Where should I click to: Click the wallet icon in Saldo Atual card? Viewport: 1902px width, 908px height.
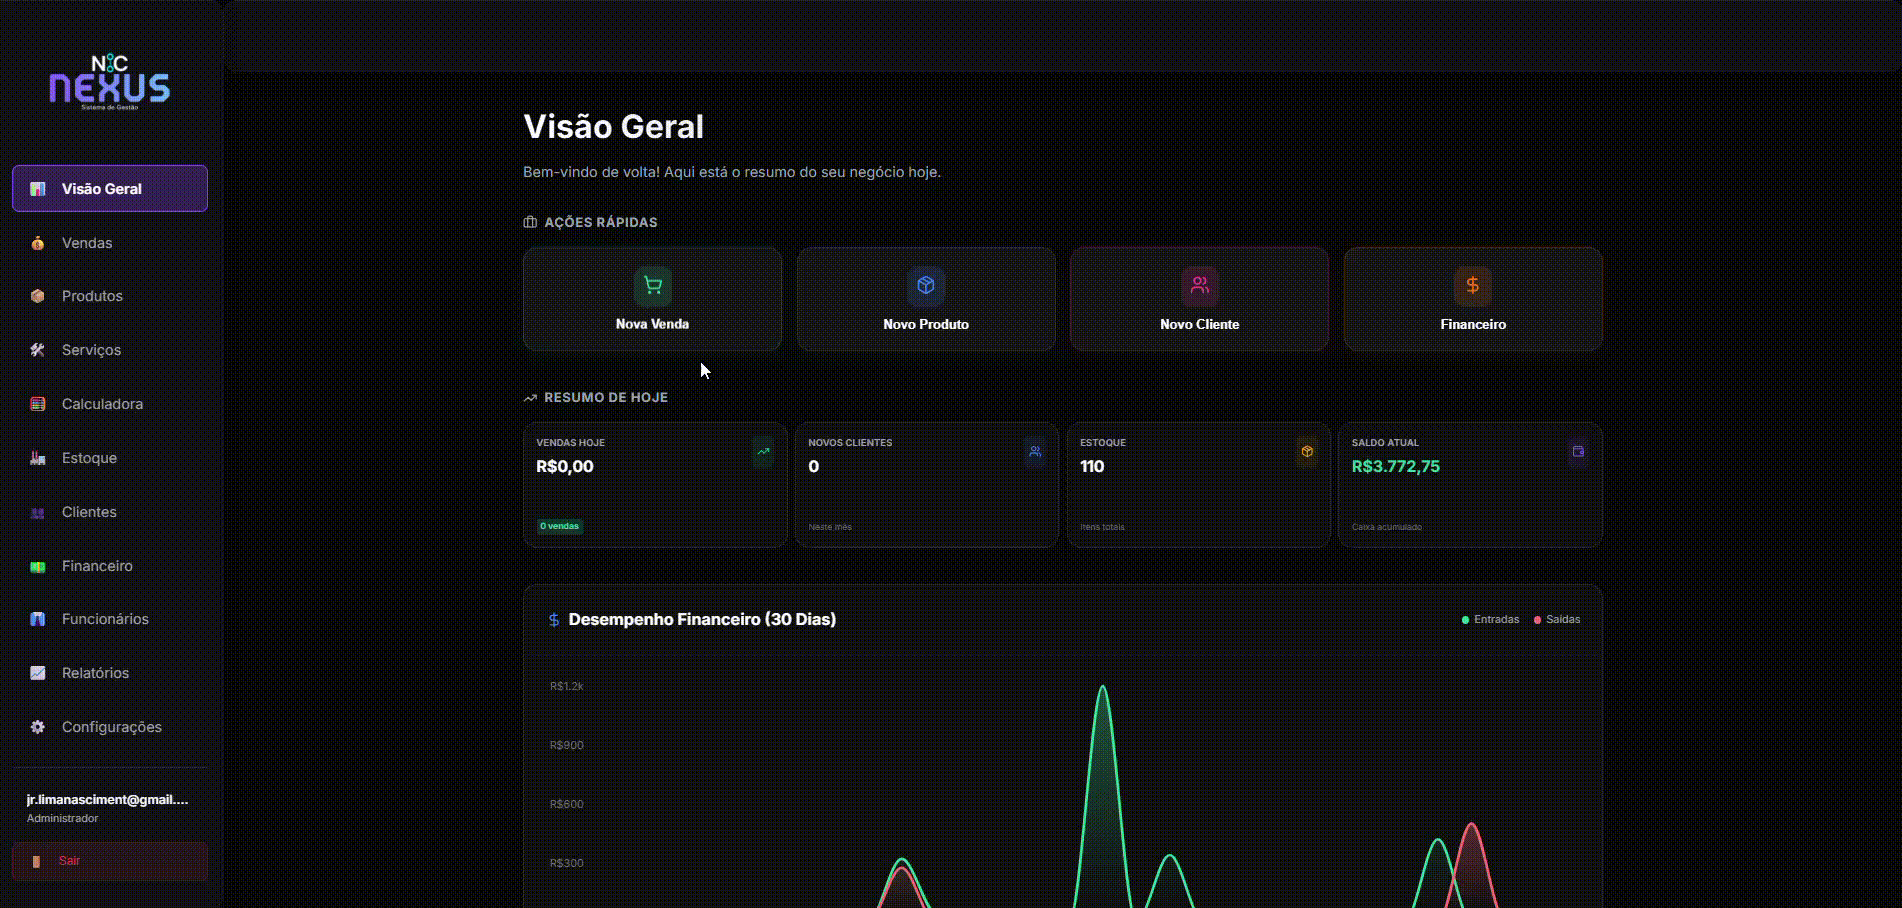1578,452
